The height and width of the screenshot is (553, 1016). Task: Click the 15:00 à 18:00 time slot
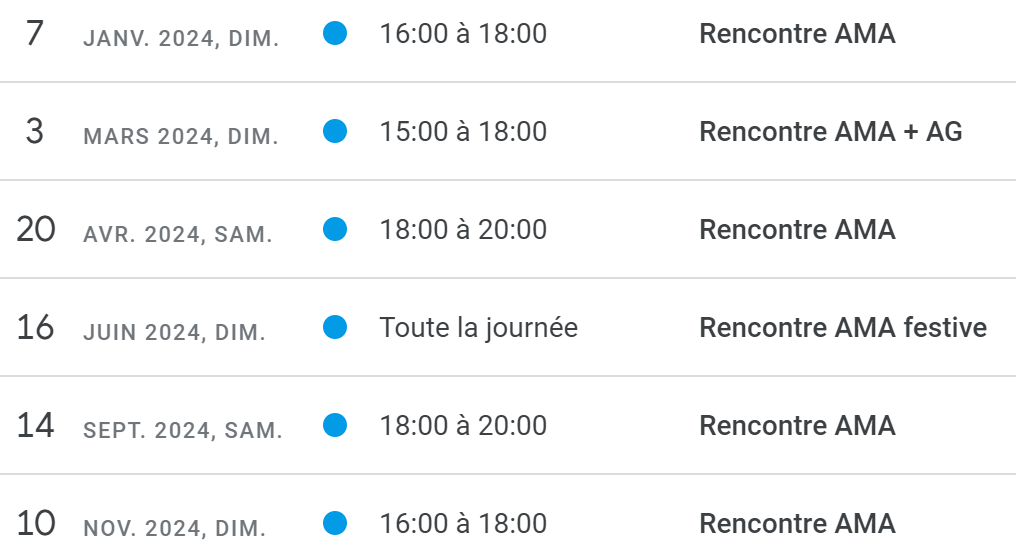coord(463,132)
